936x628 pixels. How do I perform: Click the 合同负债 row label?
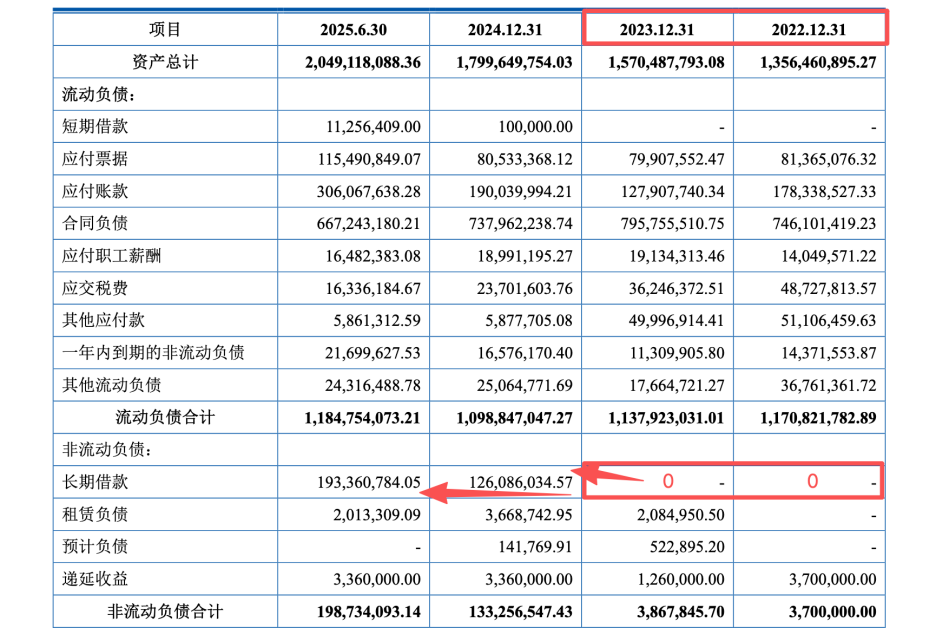click(x=95, y=224)
